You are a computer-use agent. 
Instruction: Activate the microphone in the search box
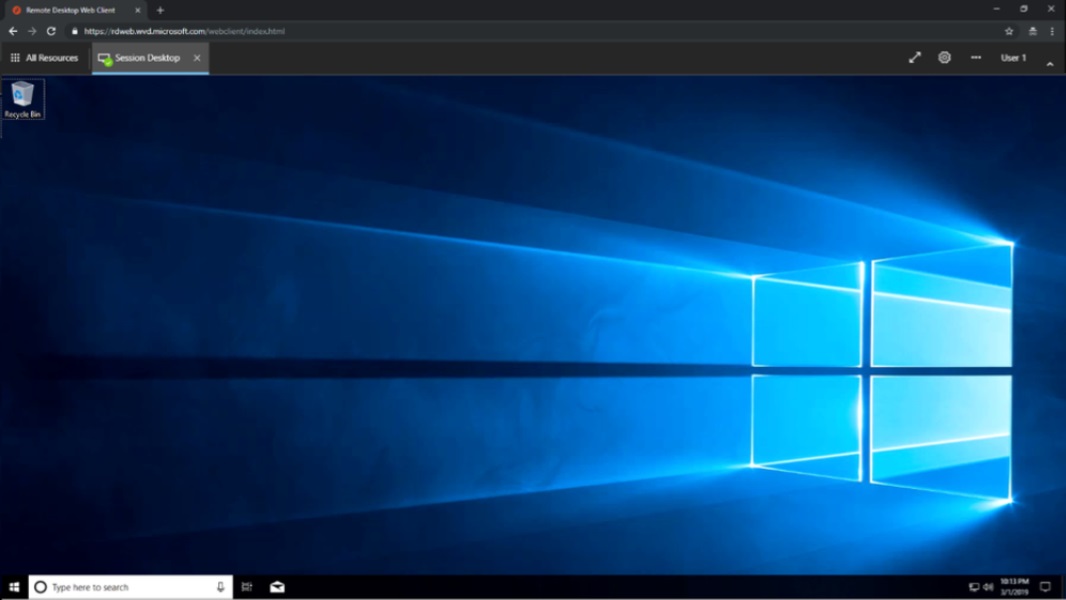coord(220,587)
